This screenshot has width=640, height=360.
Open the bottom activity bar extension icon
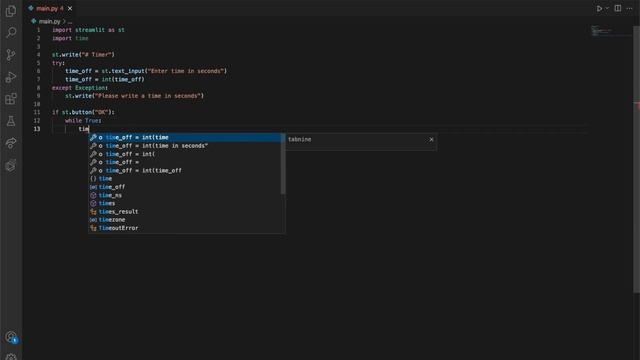tap(11, 165)
